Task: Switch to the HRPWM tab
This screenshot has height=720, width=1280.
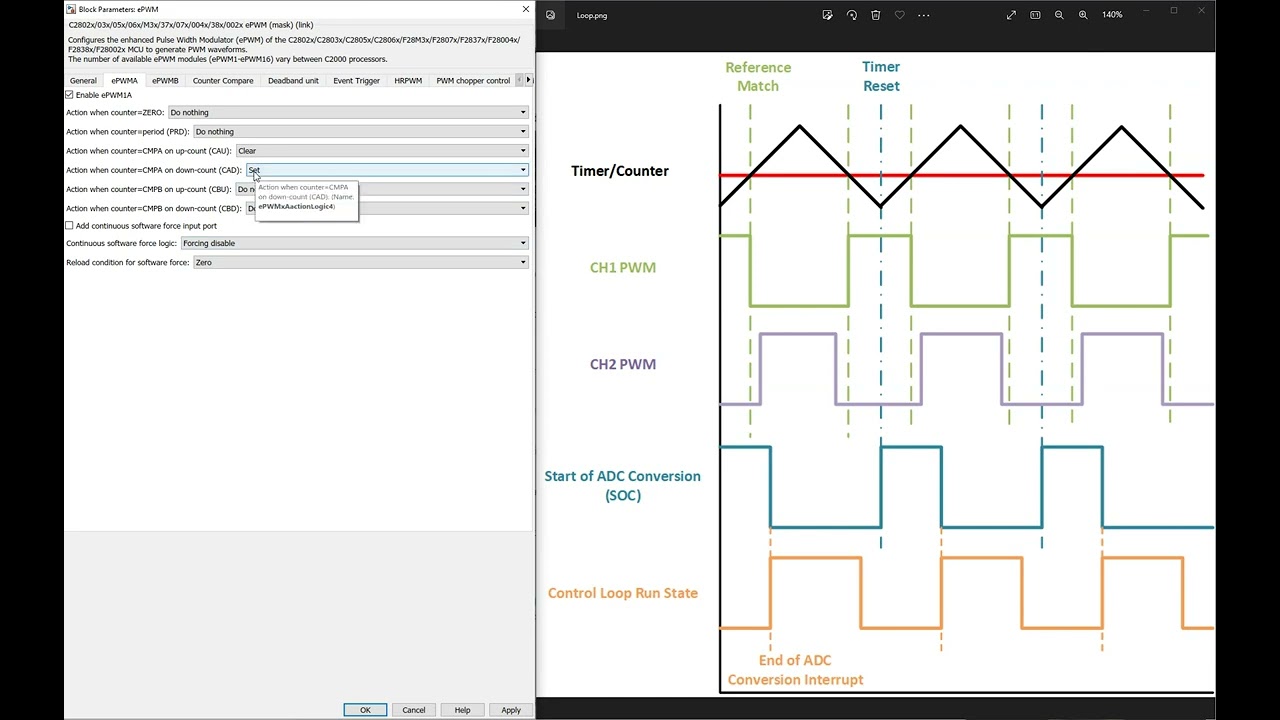Action: coord(408,80)
